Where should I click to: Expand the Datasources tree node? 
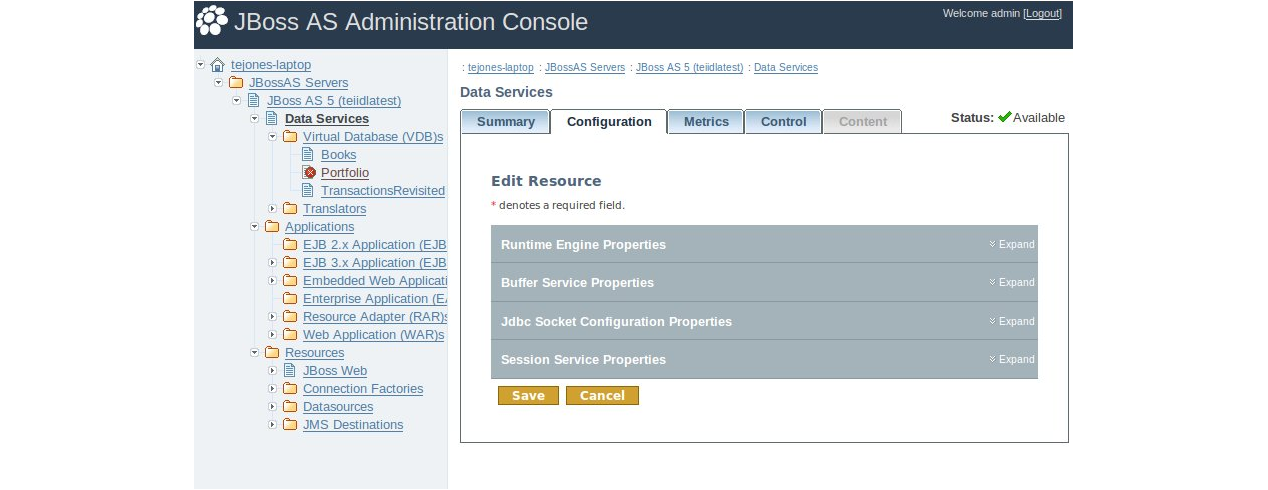272,407
